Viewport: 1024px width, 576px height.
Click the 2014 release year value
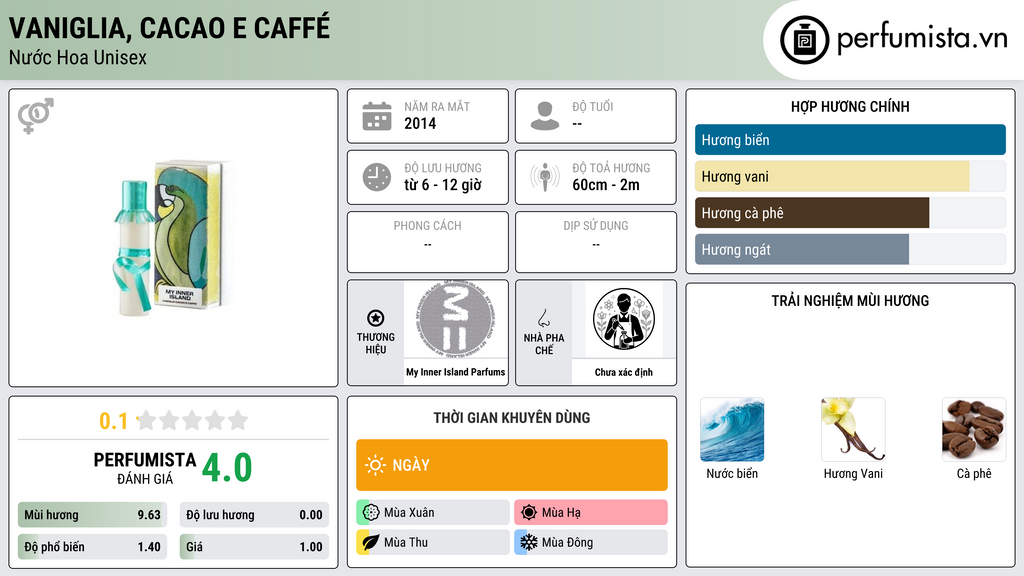click(x=420, y=123)
